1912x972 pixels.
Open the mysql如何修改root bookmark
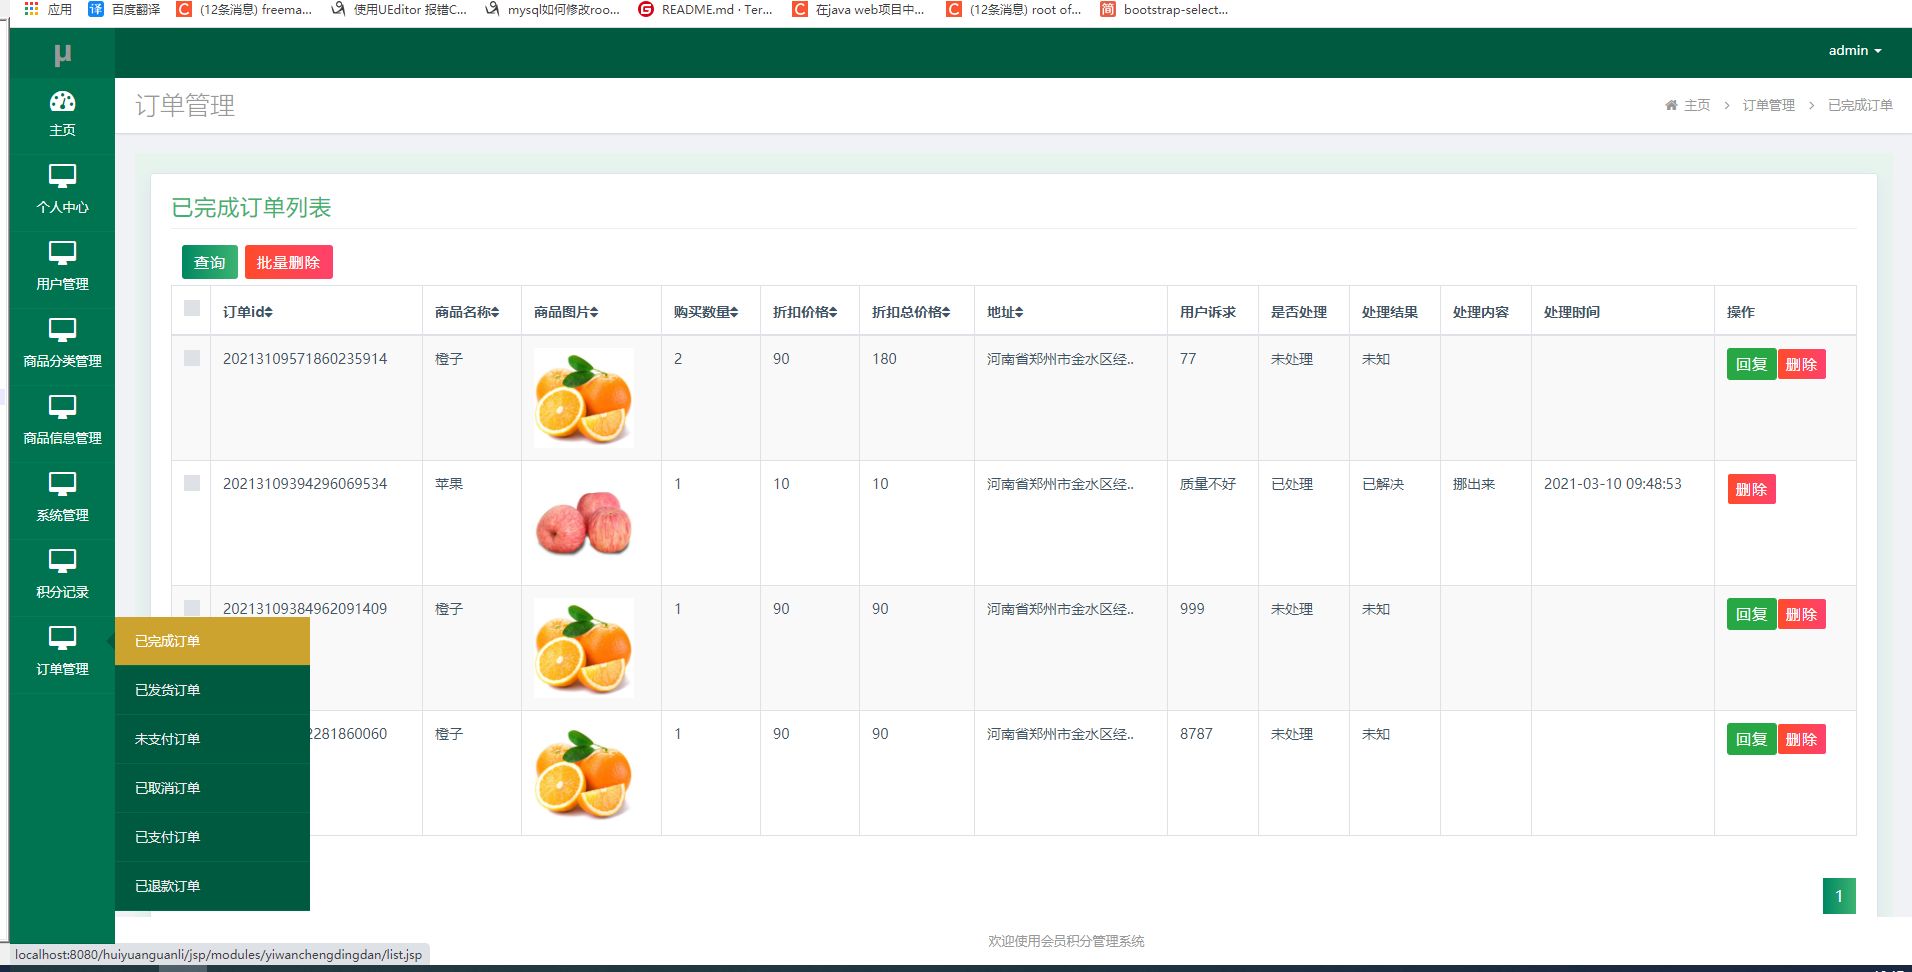click(x=552, y=9)
